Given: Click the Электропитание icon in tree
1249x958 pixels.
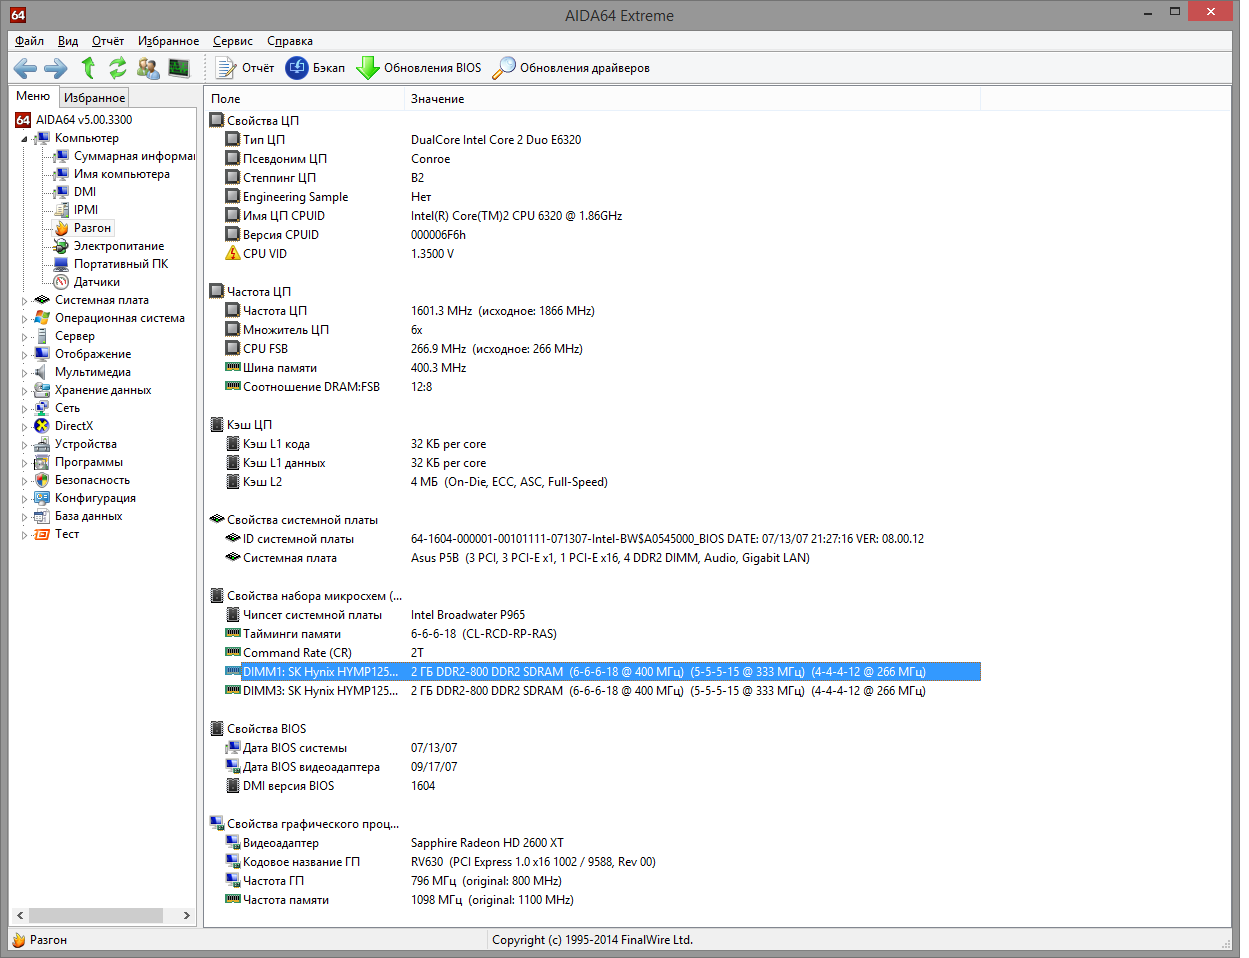Looking at the screenshot, I should (61, 246).
